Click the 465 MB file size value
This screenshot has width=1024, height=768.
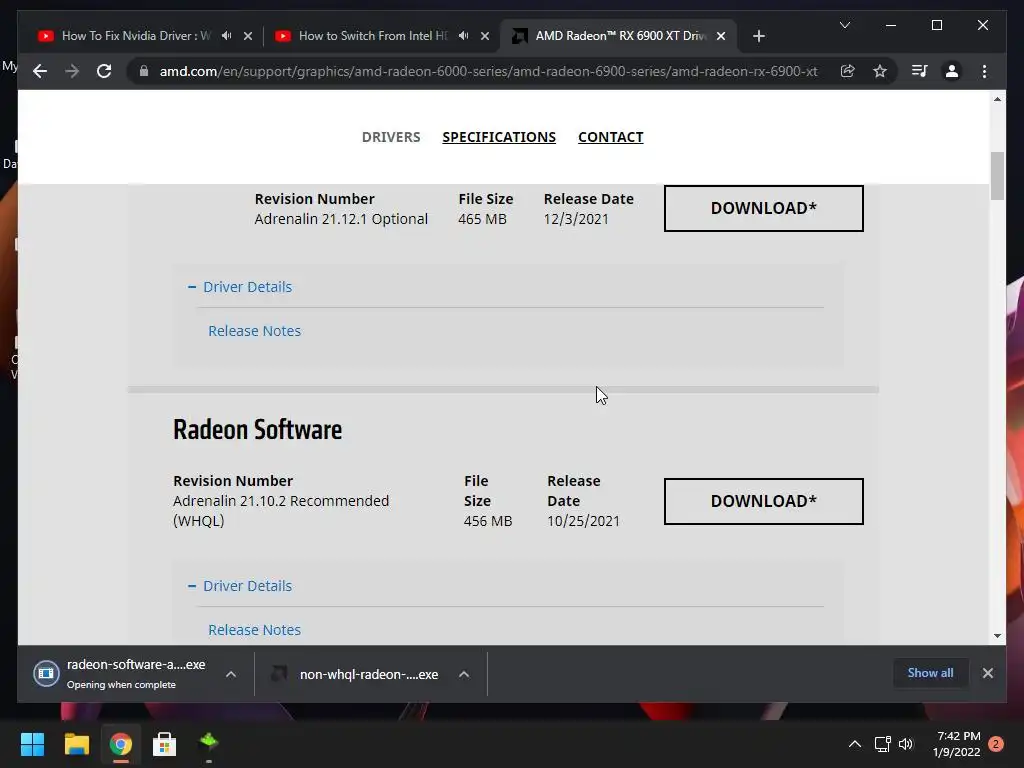tap(482, 219)
